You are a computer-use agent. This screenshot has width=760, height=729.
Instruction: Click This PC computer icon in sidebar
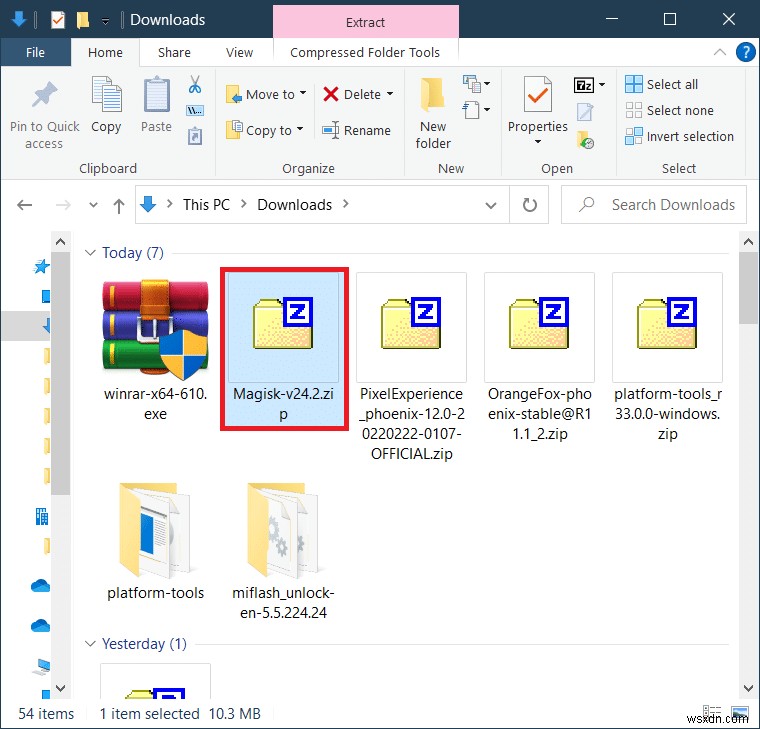pos(41,666)
